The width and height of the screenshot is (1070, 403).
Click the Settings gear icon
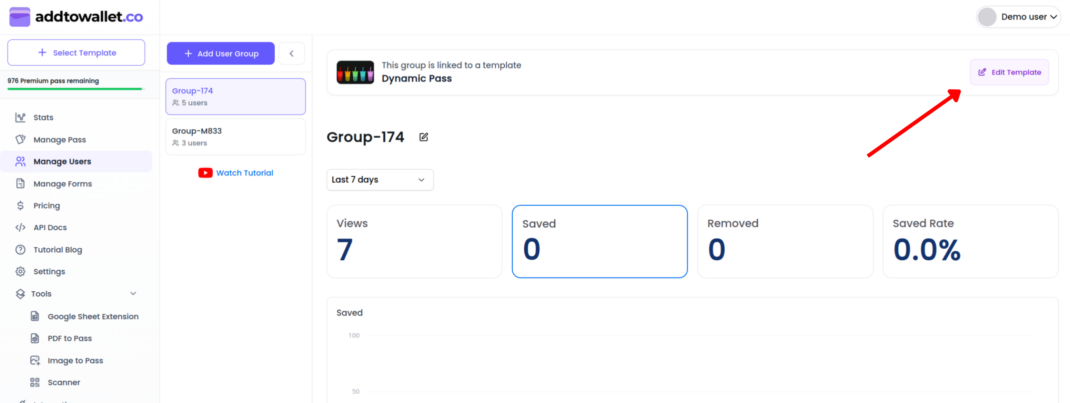pos(21,272)
